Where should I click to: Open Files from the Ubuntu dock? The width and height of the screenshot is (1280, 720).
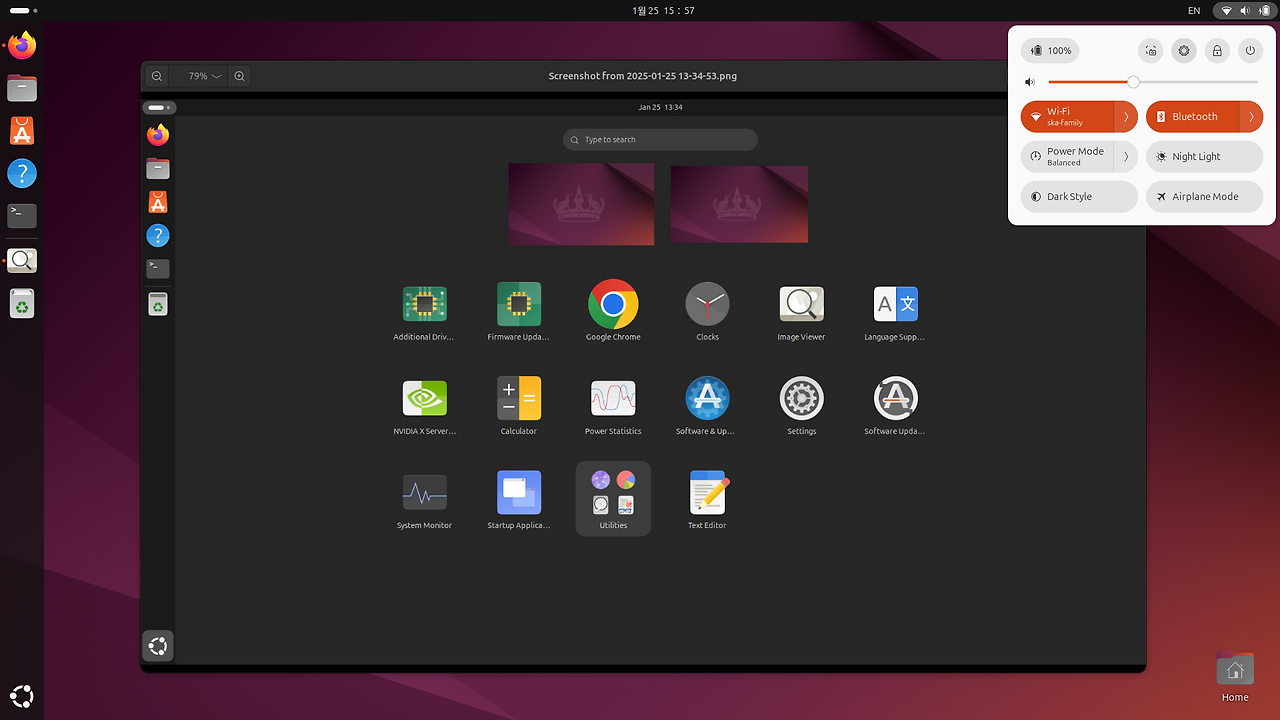point(22,88)
